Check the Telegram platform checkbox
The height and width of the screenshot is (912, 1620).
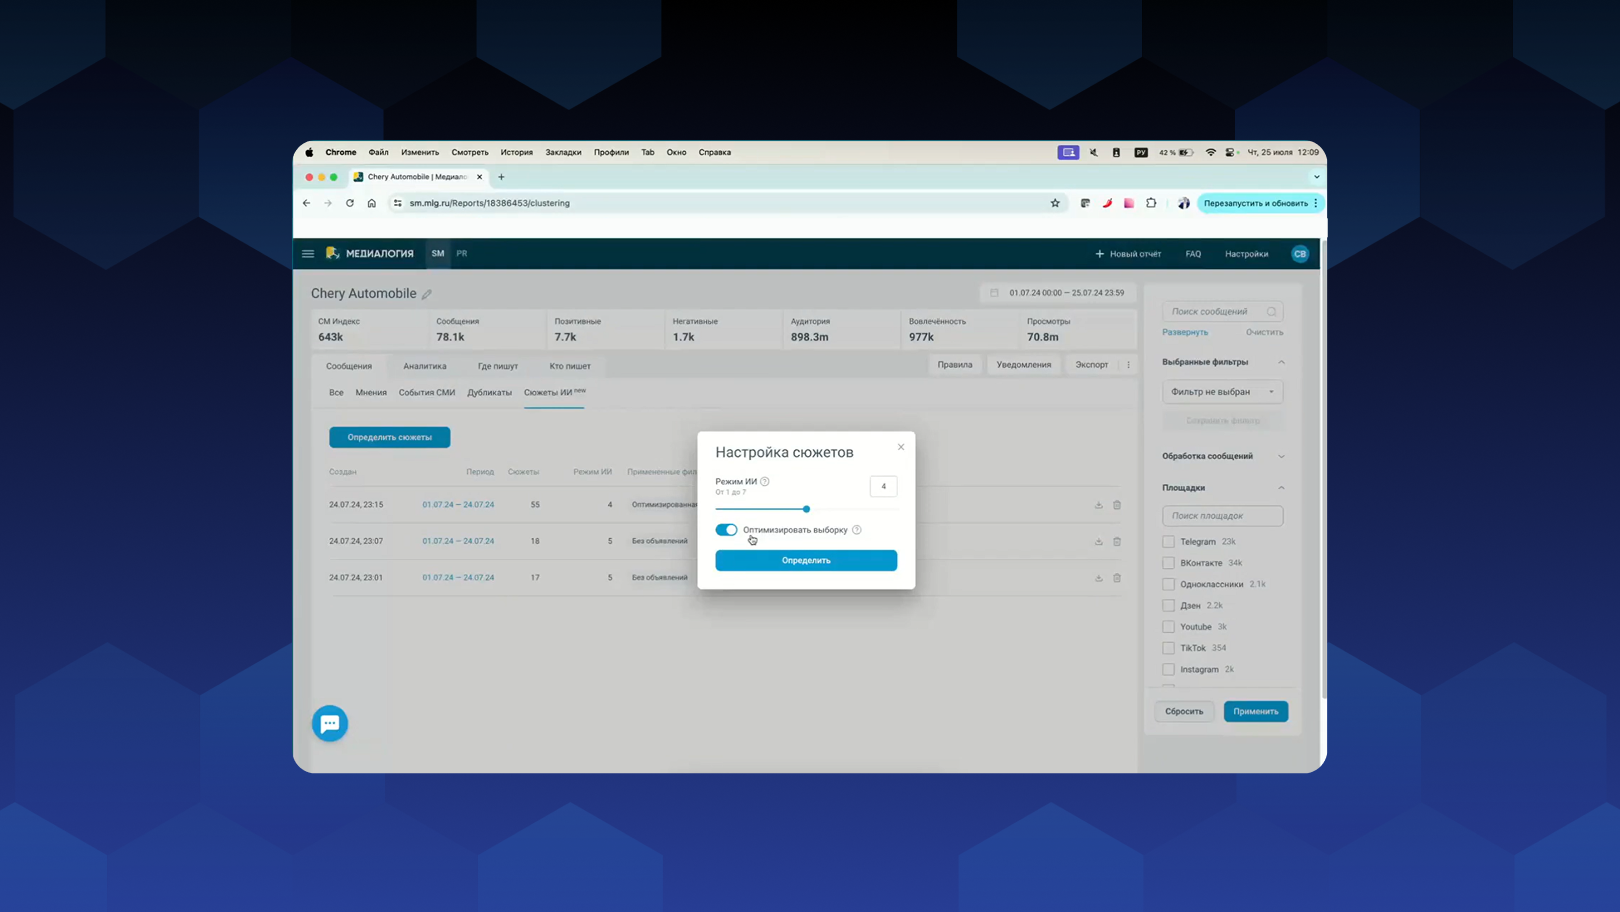(x=1168, y=542)
